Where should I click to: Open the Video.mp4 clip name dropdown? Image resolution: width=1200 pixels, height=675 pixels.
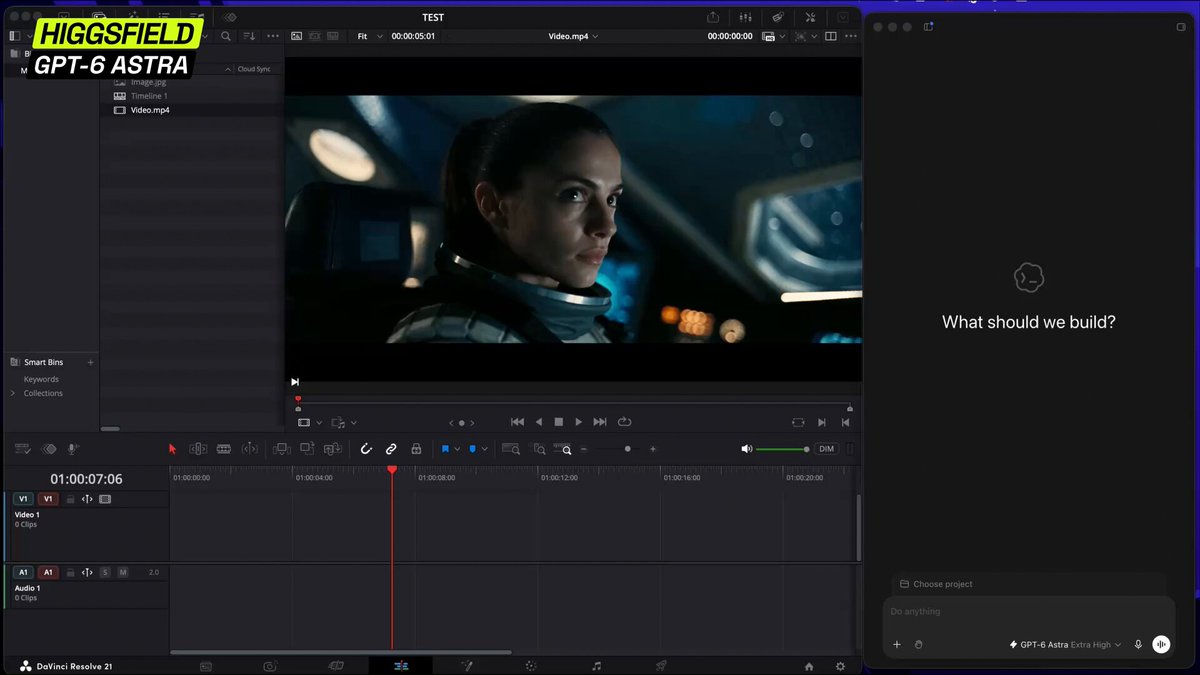pos(574,36)
